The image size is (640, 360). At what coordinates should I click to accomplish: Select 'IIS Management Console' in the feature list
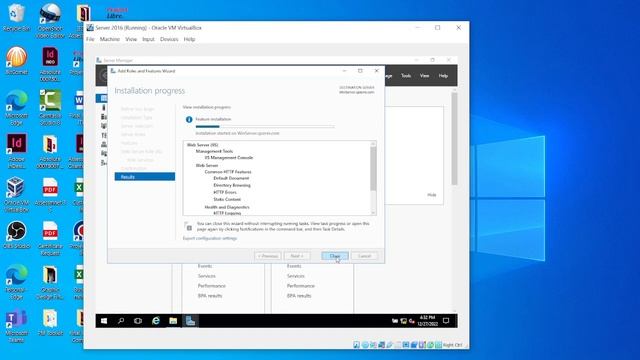[x=229, y=158]
